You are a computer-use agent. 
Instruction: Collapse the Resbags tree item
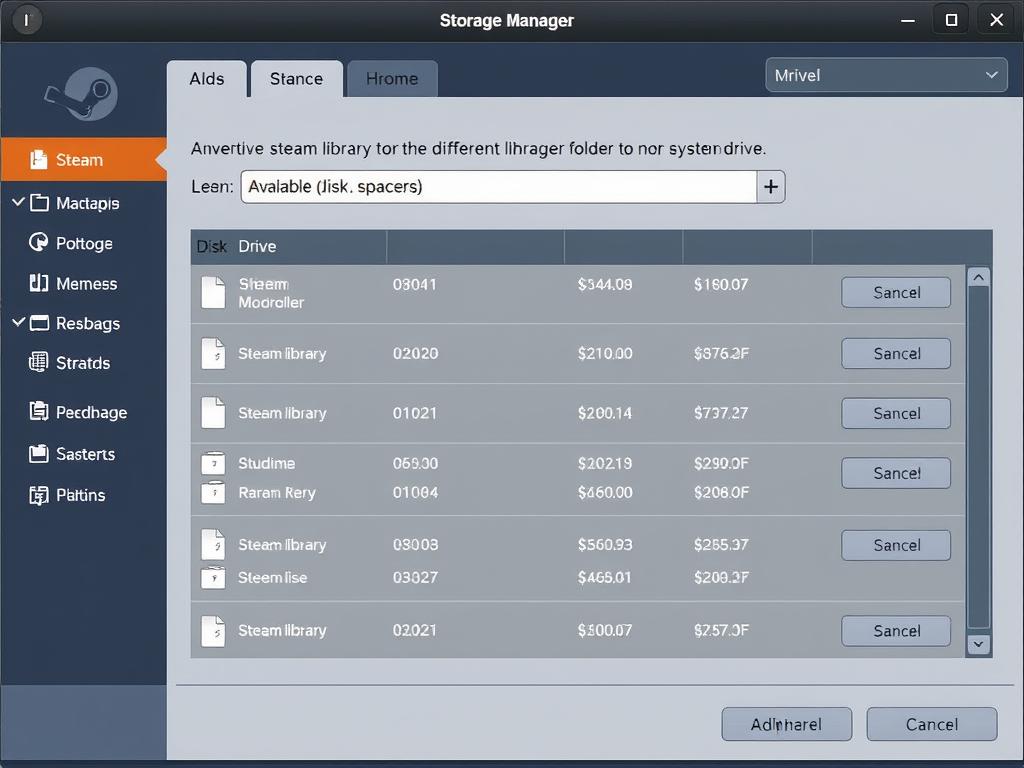18,322
